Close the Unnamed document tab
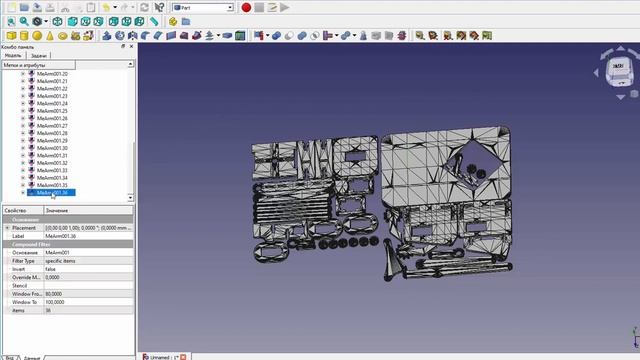This screenshot has width=640, height=360. pos(183,357)
